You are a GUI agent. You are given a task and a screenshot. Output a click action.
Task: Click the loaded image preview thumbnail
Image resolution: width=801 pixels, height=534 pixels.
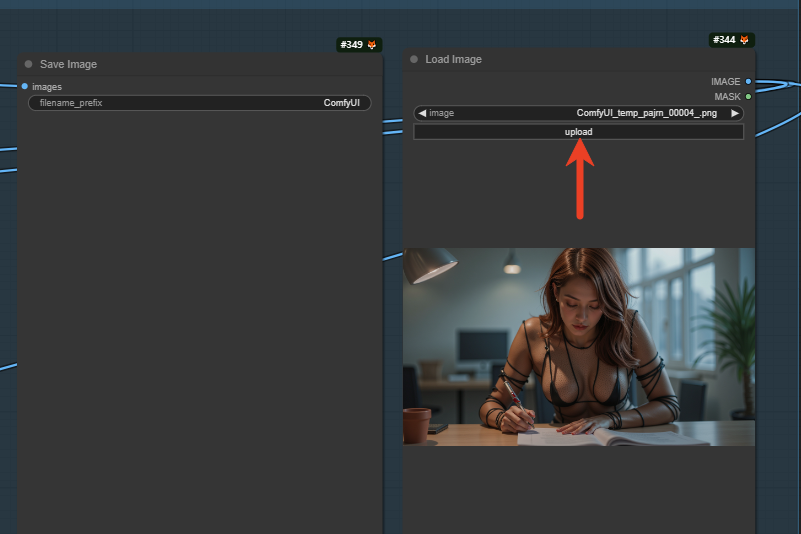(579, 347)
